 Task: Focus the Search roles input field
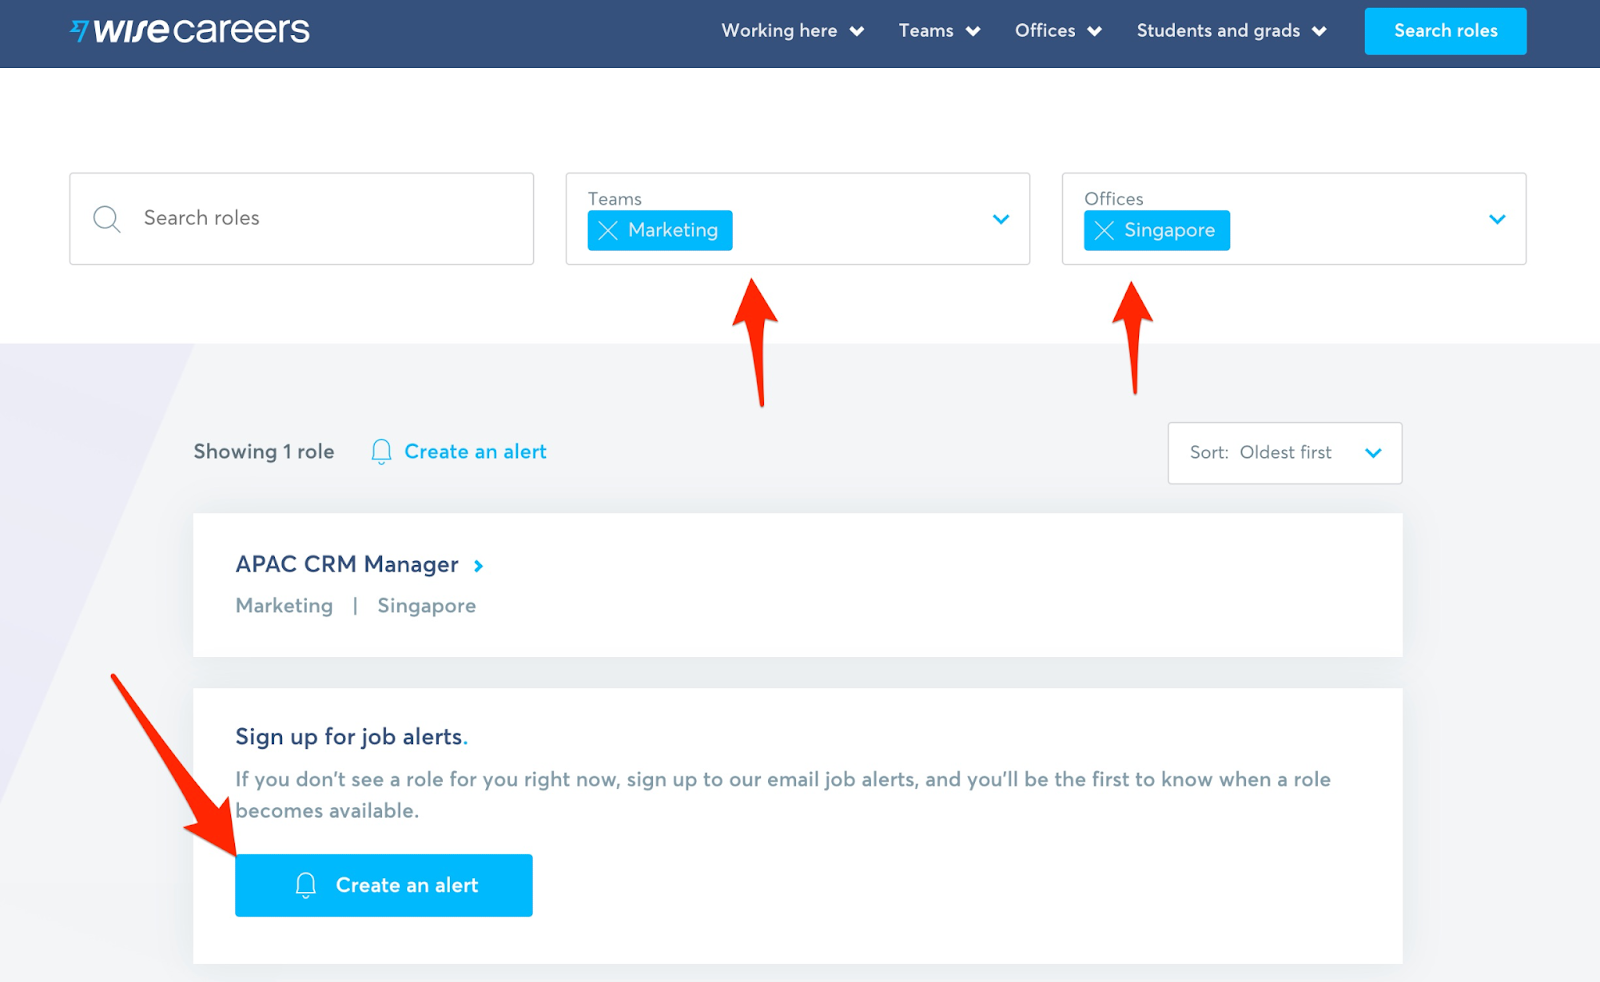(301, 219)
